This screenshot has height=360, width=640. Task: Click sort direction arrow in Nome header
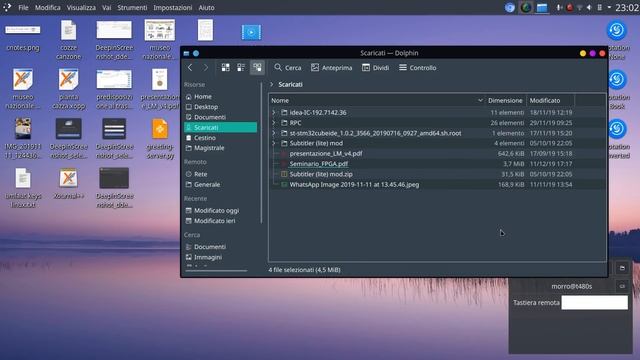[480, 100]
